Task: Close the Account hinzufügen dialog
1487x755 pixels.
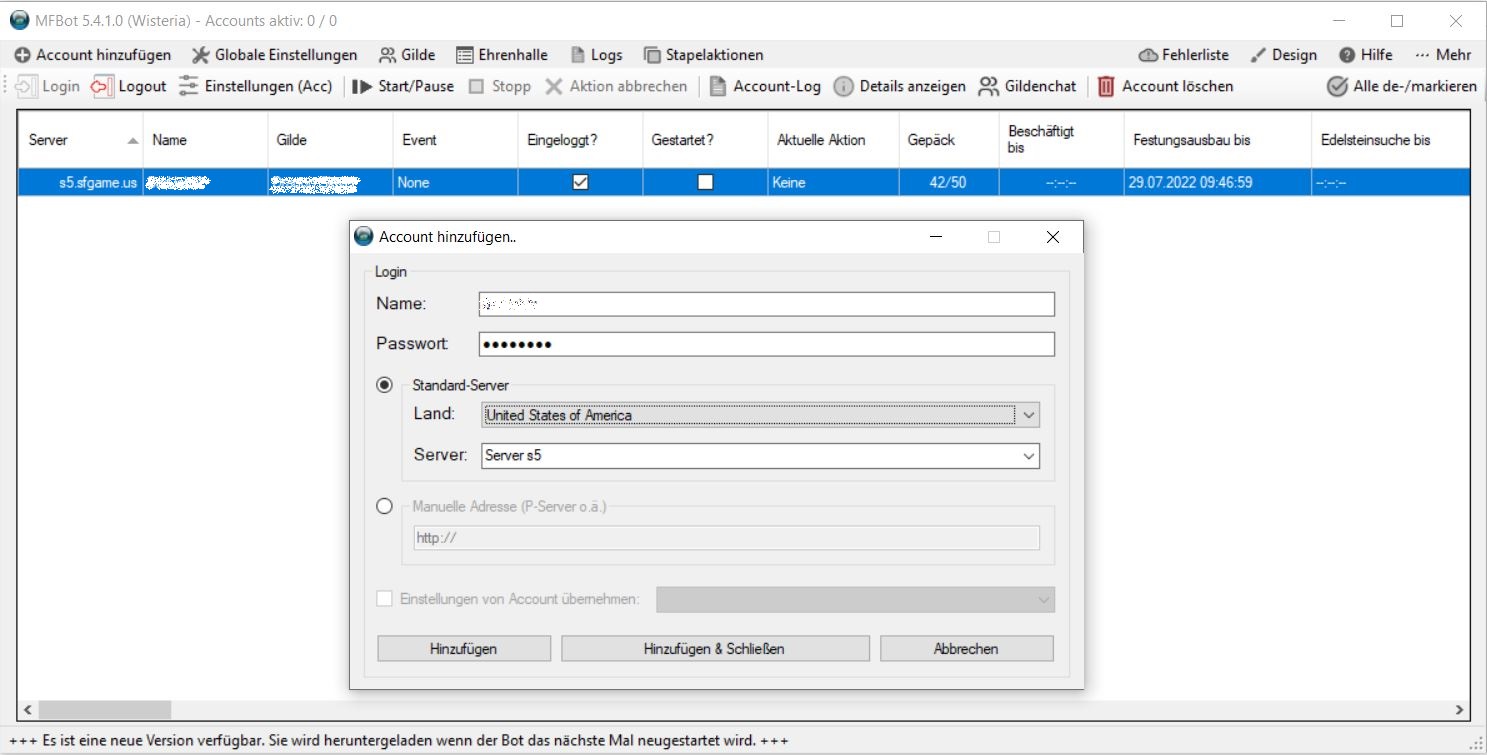Action: point(1052,237)
